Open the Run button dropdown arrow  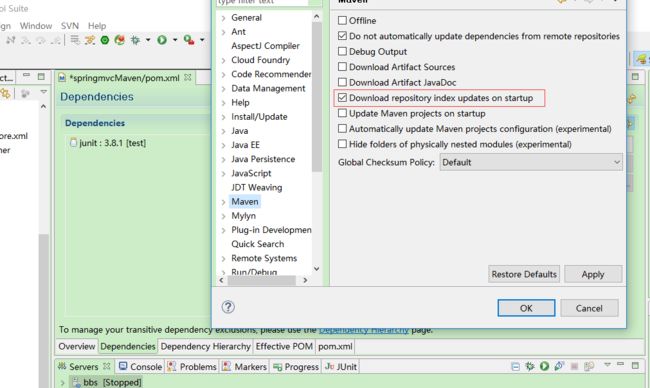click(x=175, y=40)
